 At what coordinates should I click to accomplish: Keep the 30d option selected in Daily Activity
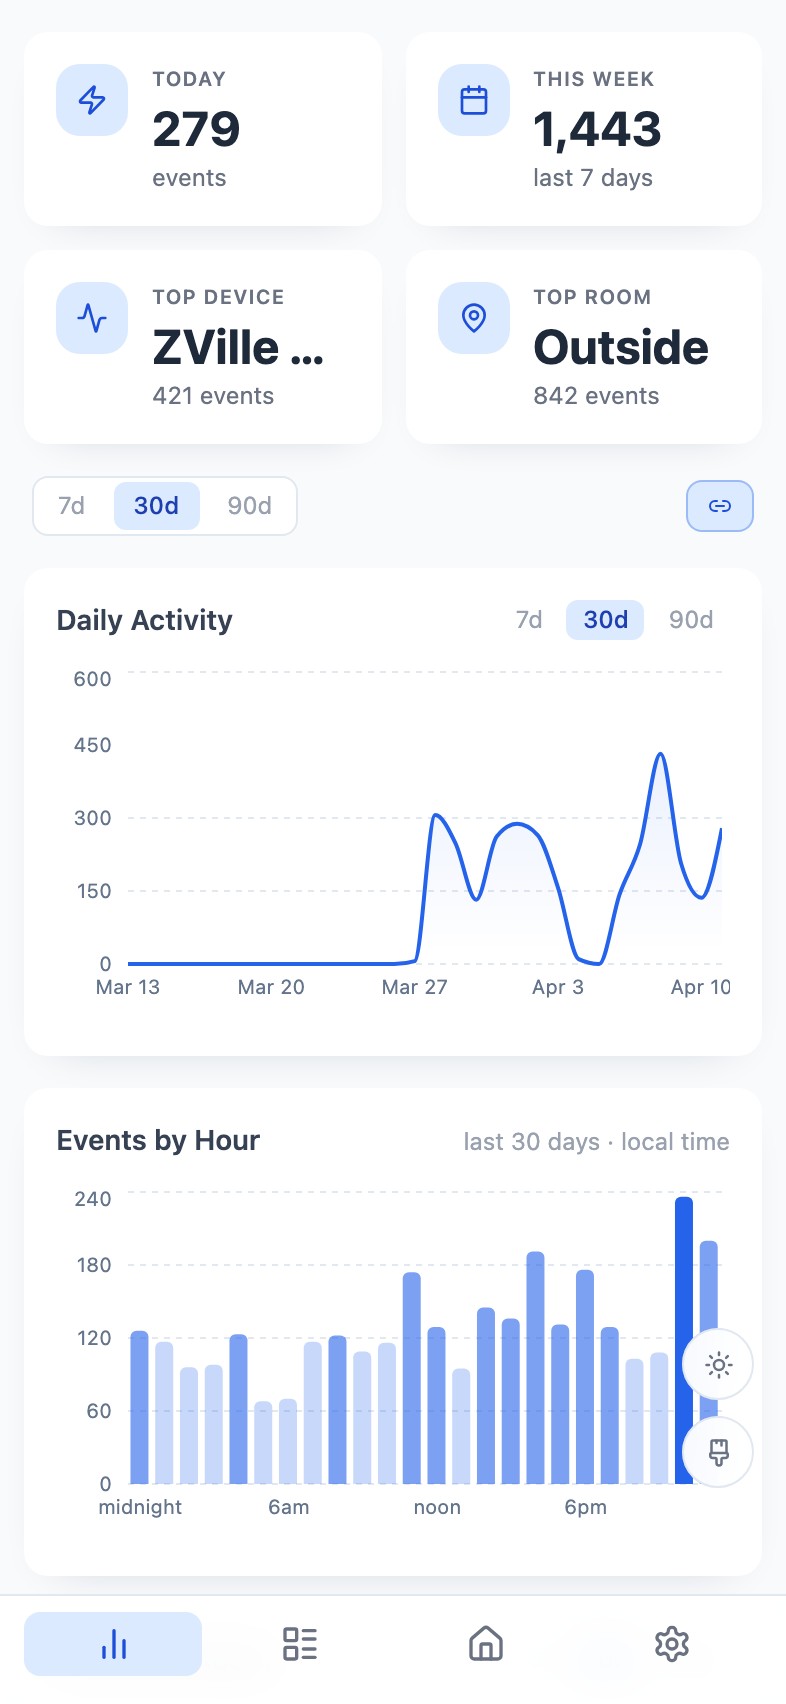click(605, 620)
